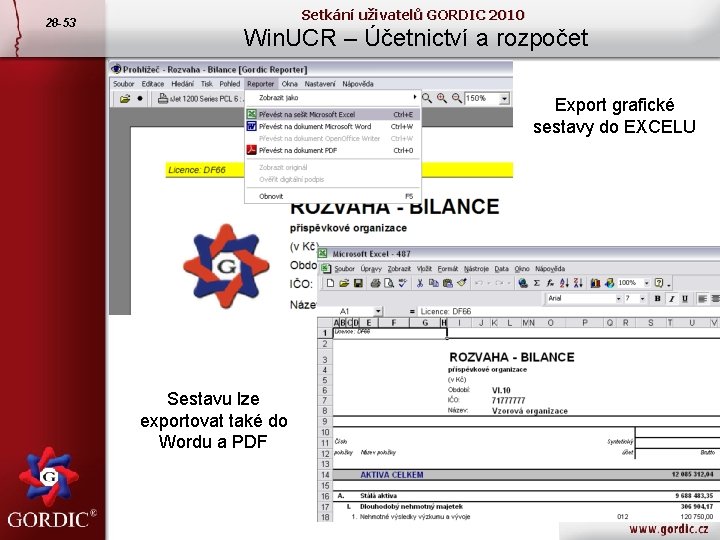Open the Excel 100% zoom dropdown
Image resolution: width=720 pixels, height=540 pixels.
647,283
